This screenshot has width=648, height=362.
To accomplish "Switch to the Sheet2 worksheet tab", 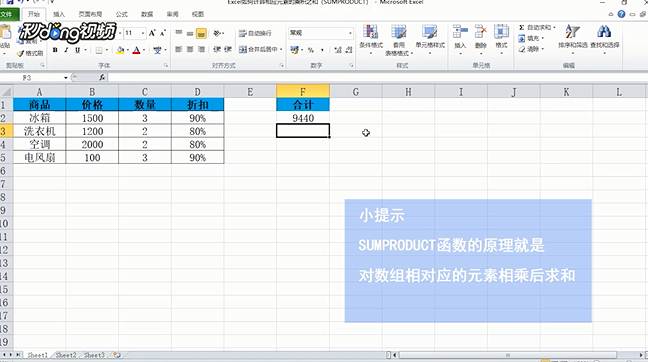I will pos(66,355).
